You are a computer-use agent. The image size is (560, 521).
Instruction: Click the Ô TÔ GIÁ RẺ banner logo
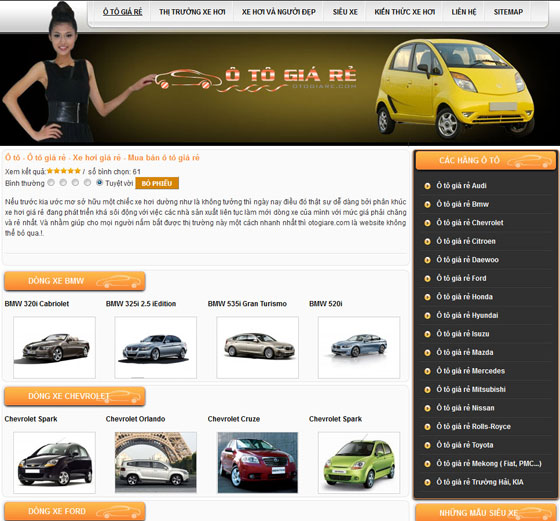(x=255, y=79)
